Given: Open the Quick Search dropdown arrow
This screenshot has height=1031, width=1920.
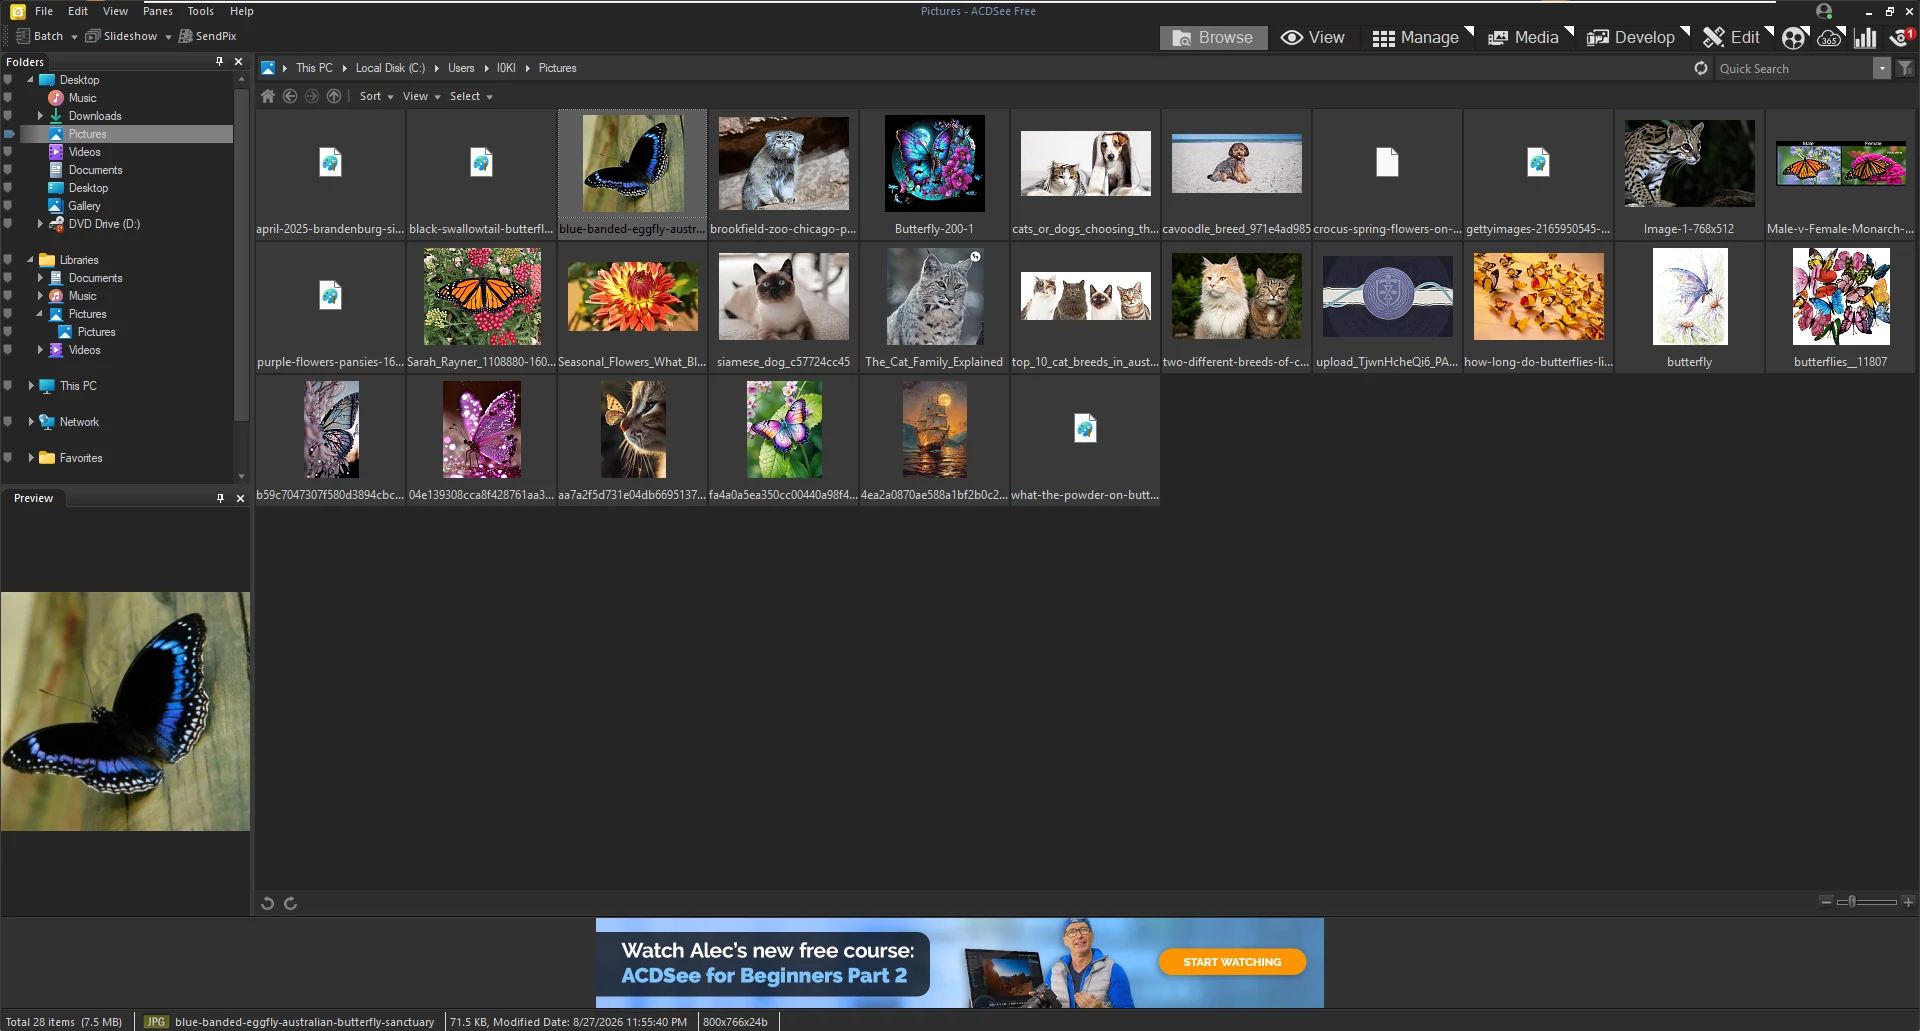Looking at the screenshot, I should point(1881,68).
